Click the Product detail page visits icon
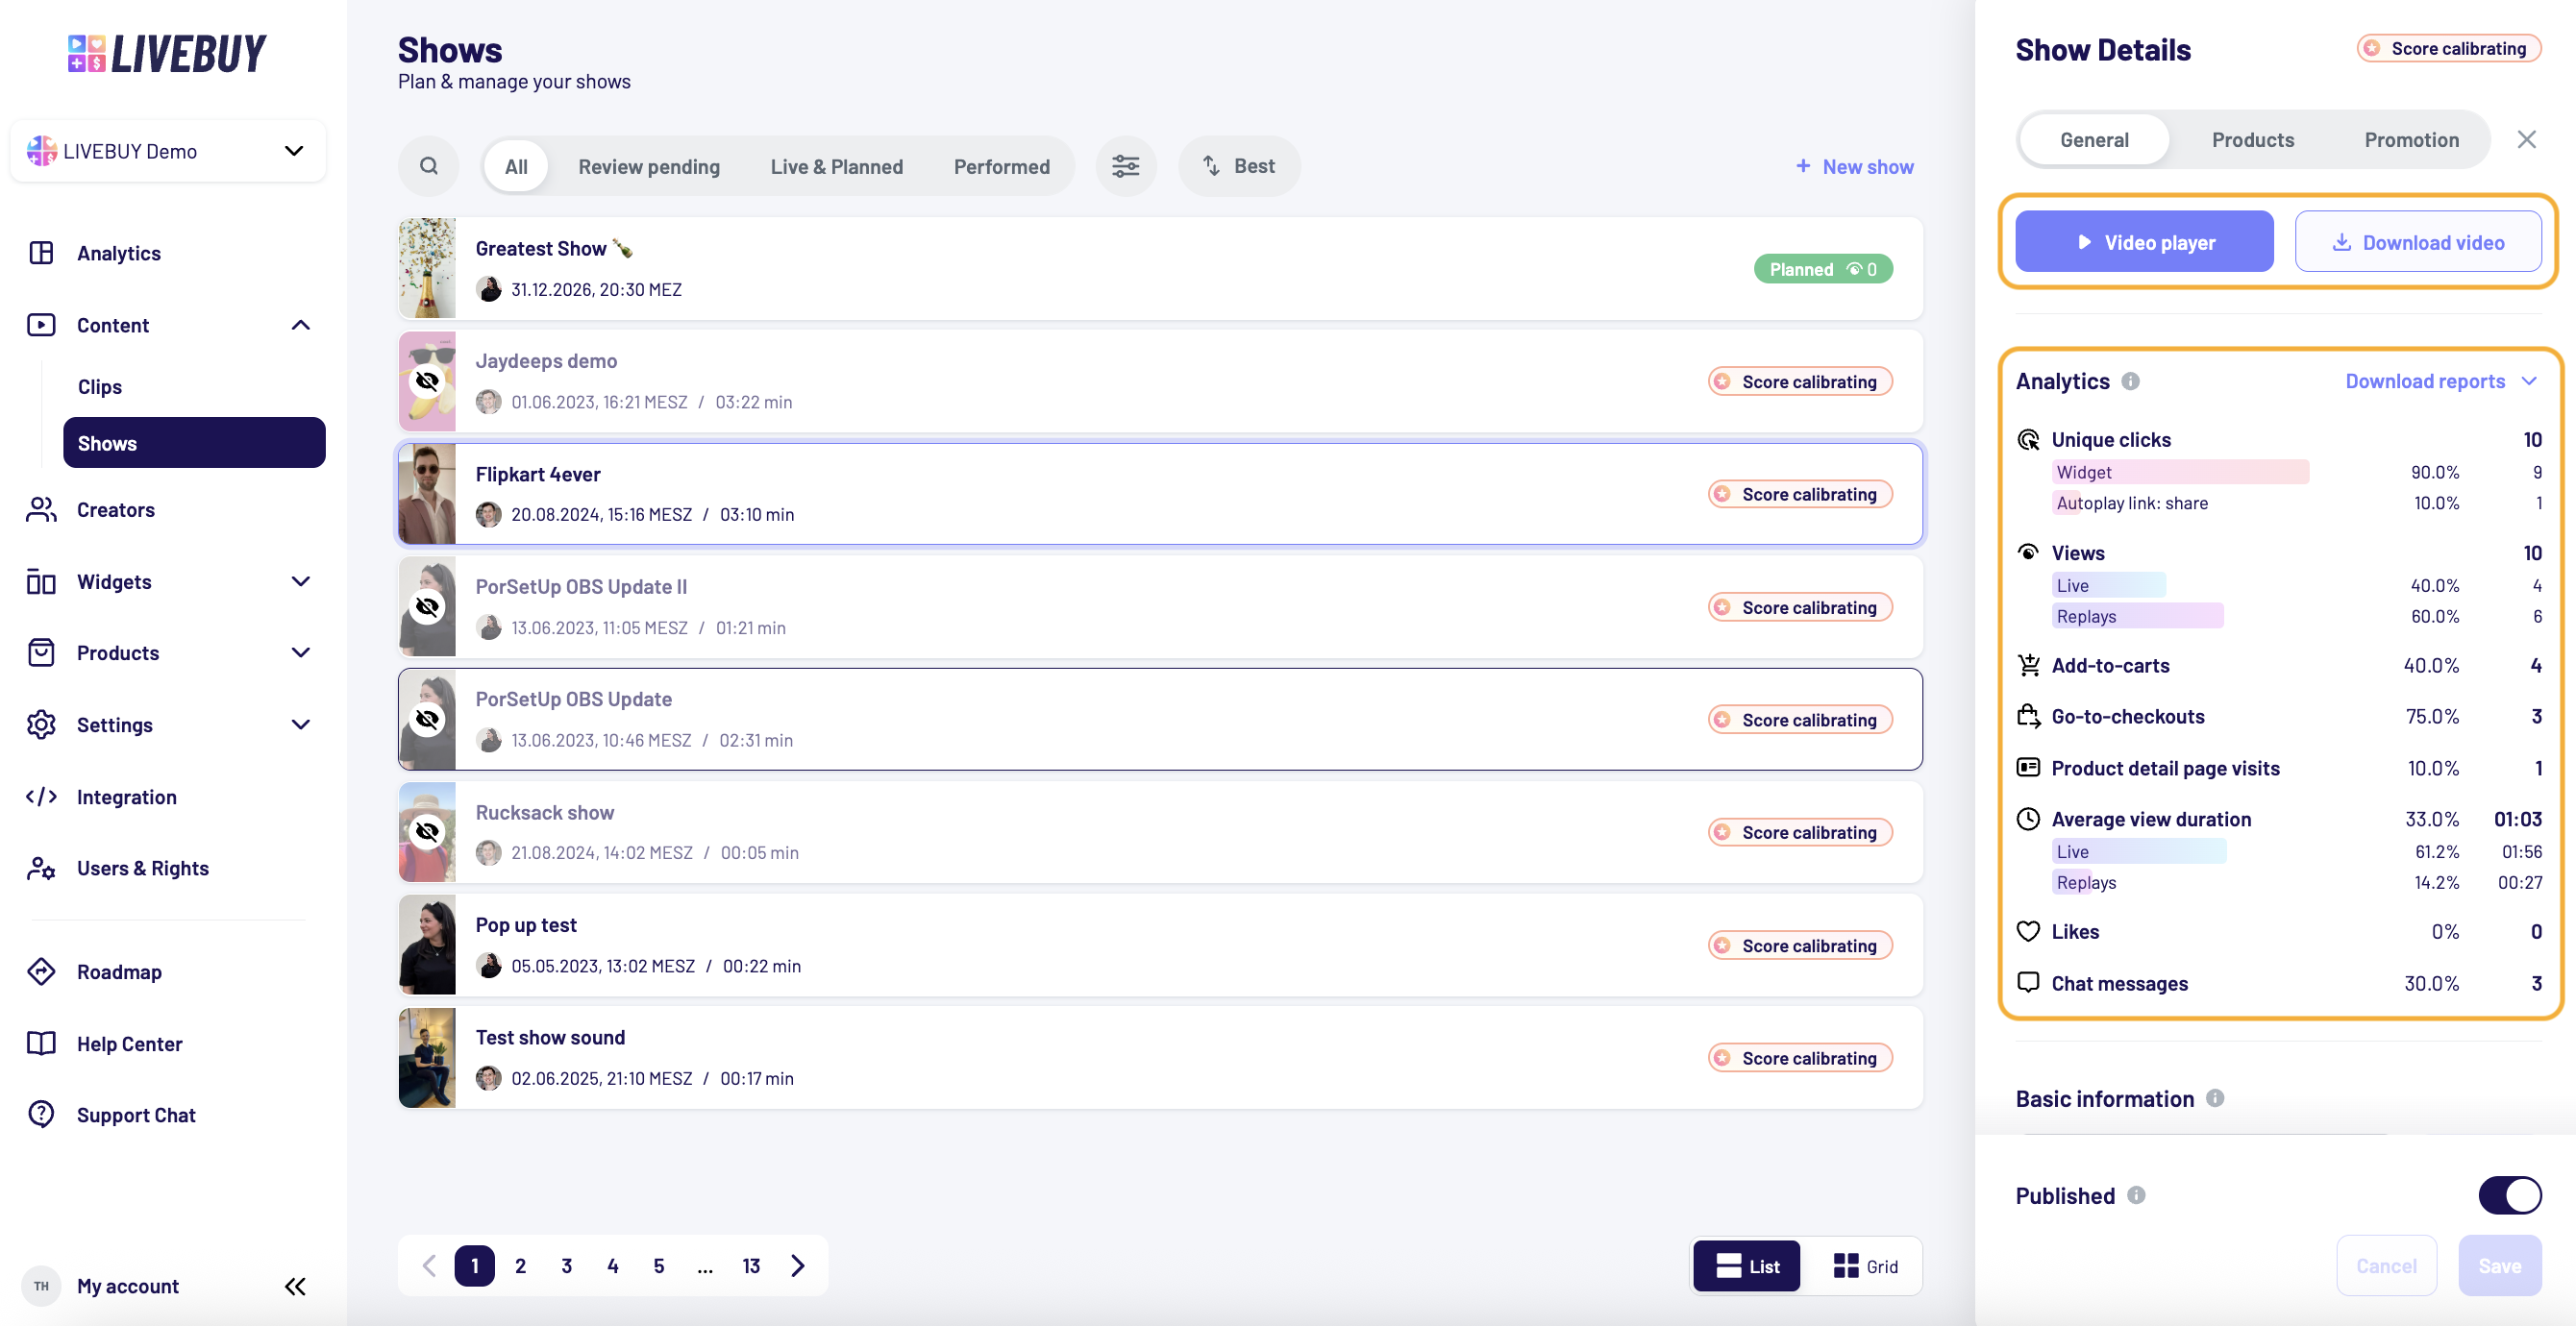The height and width of the screenshot is (1326, 2576). pos(2028,768)
